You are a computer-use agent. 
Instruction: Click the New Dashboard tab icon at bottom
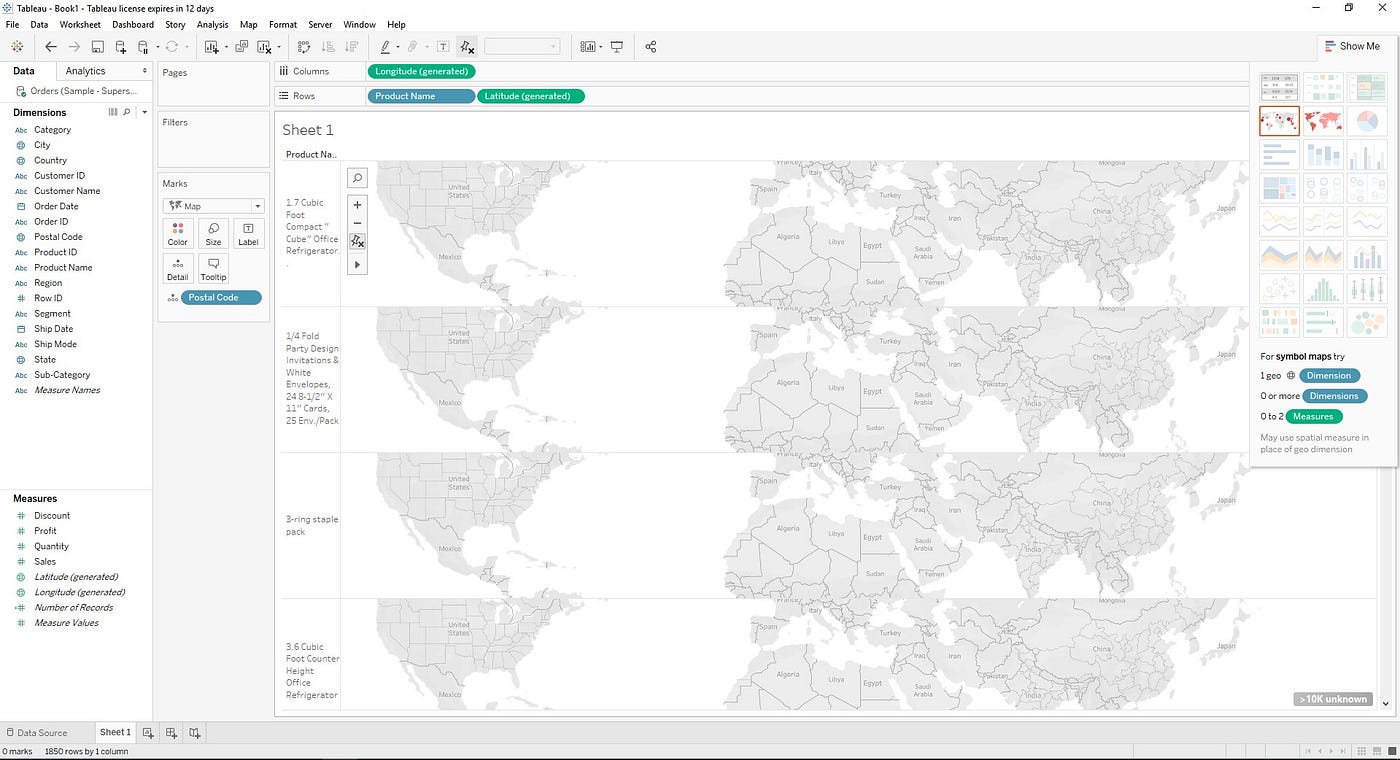point(171,732)
